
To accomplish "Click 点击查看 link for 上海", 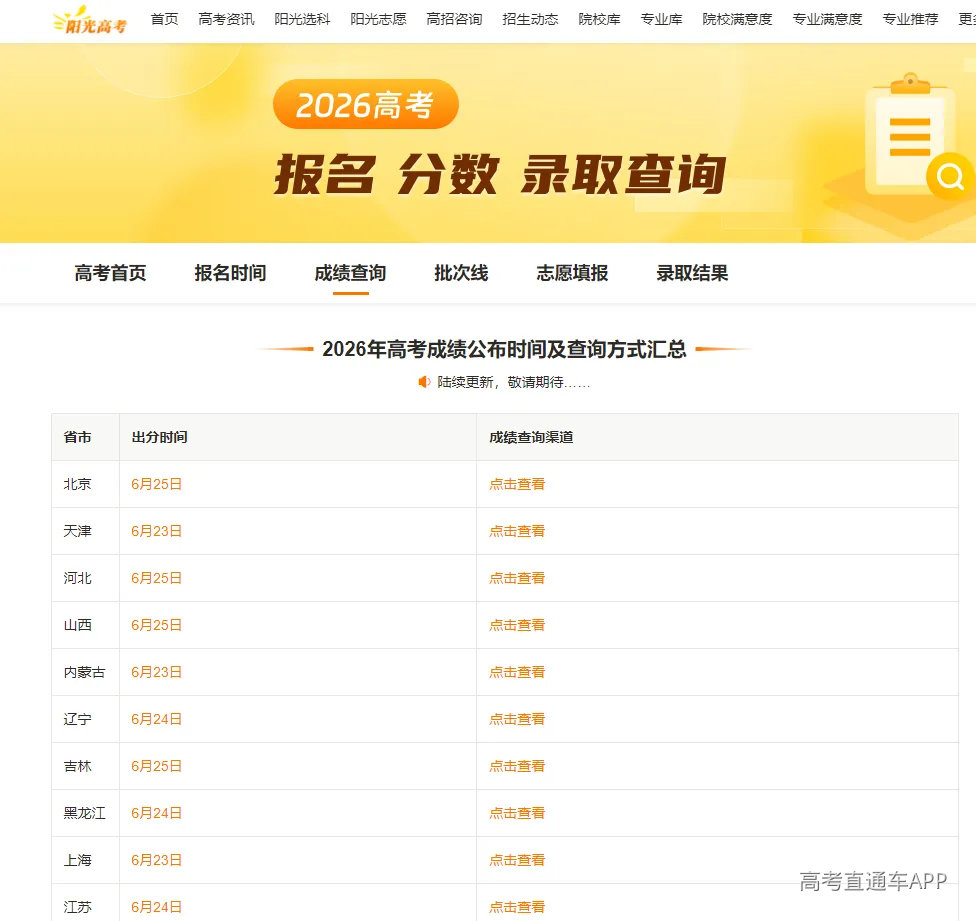I will 517,860.
